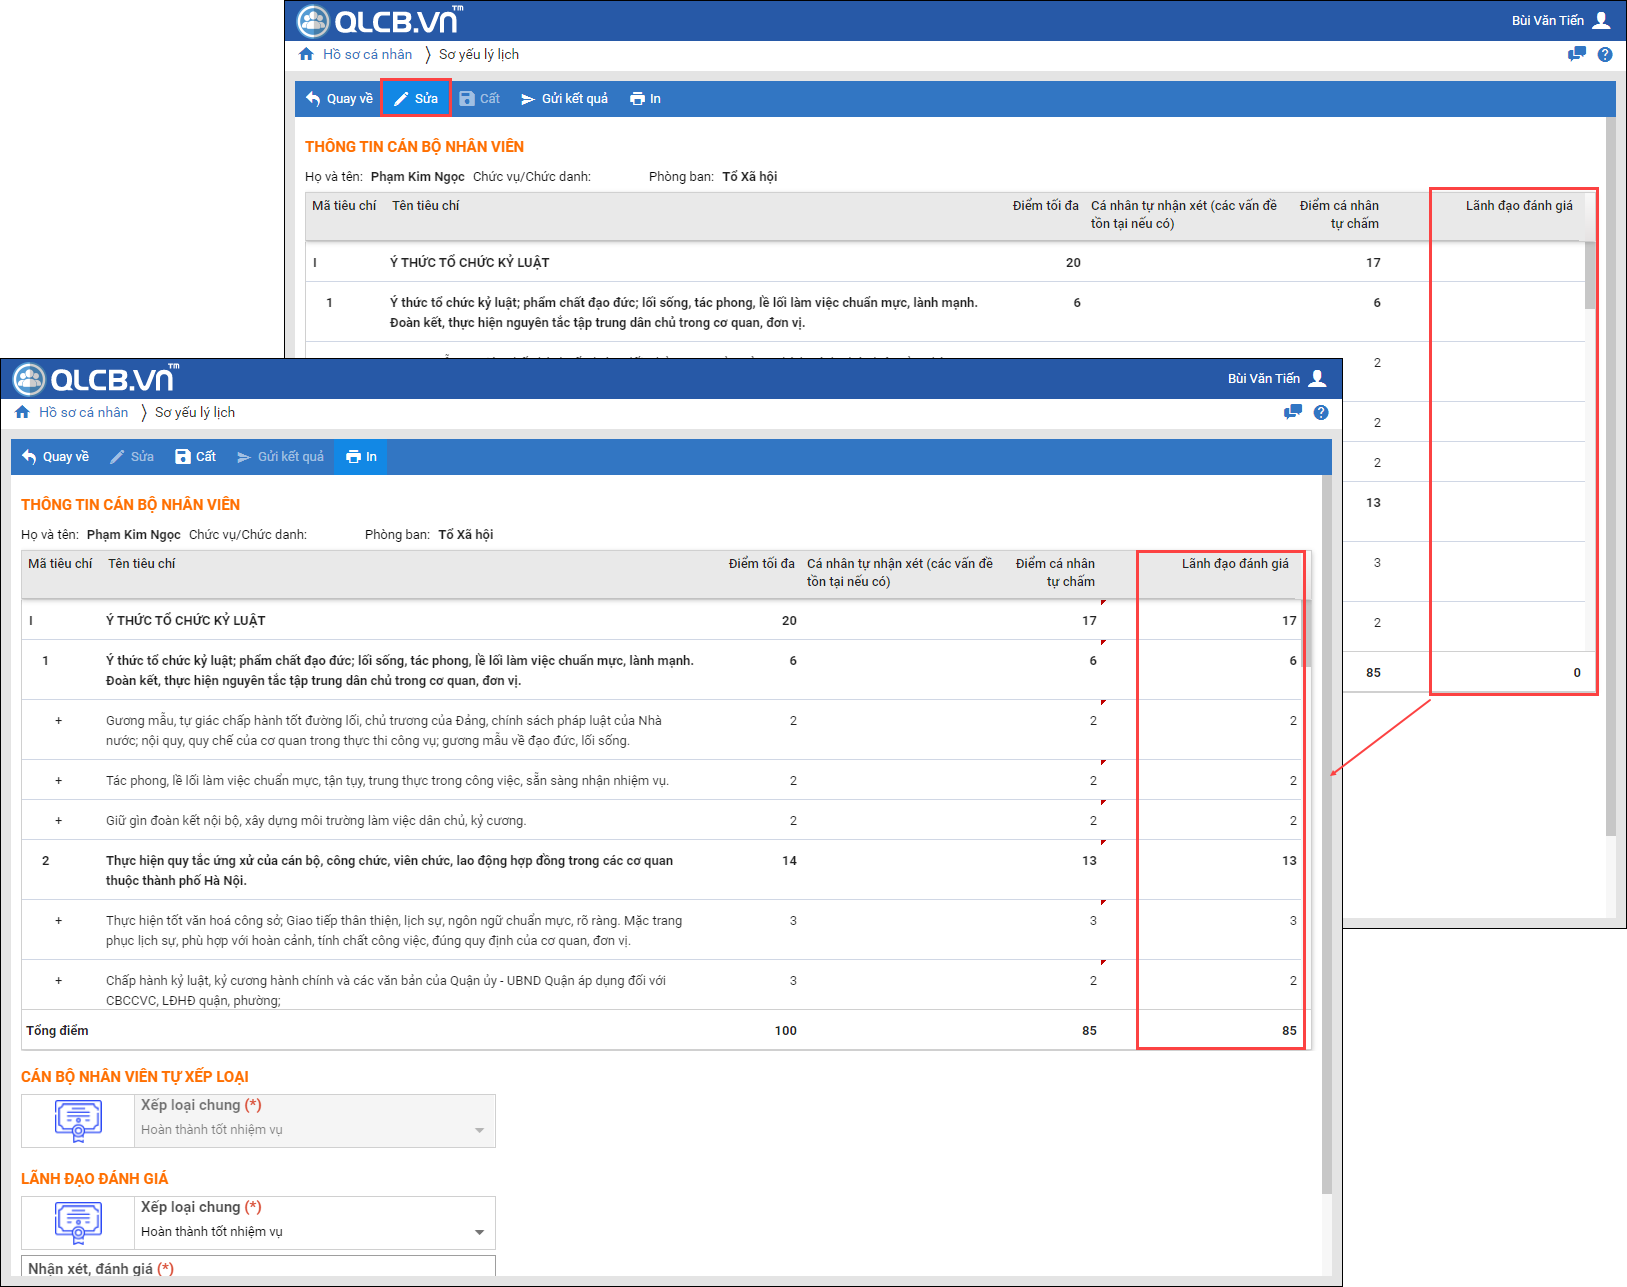This screenshot has width=1627, height=1287.
Task: Click Gửi kết quả in the back toolbar
Action: tap(564, 99)
